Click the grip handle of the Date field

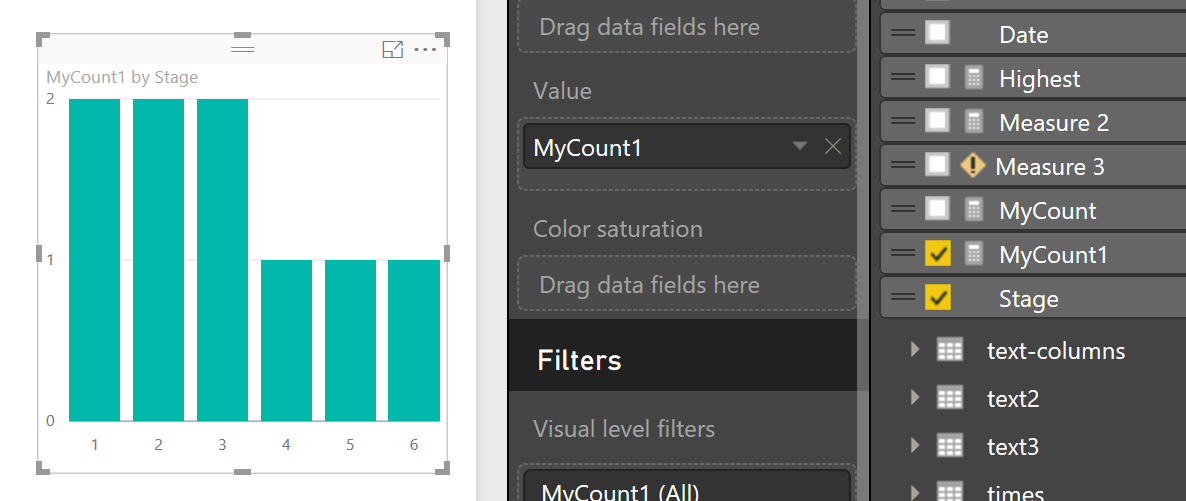click(x=903, y=33)
